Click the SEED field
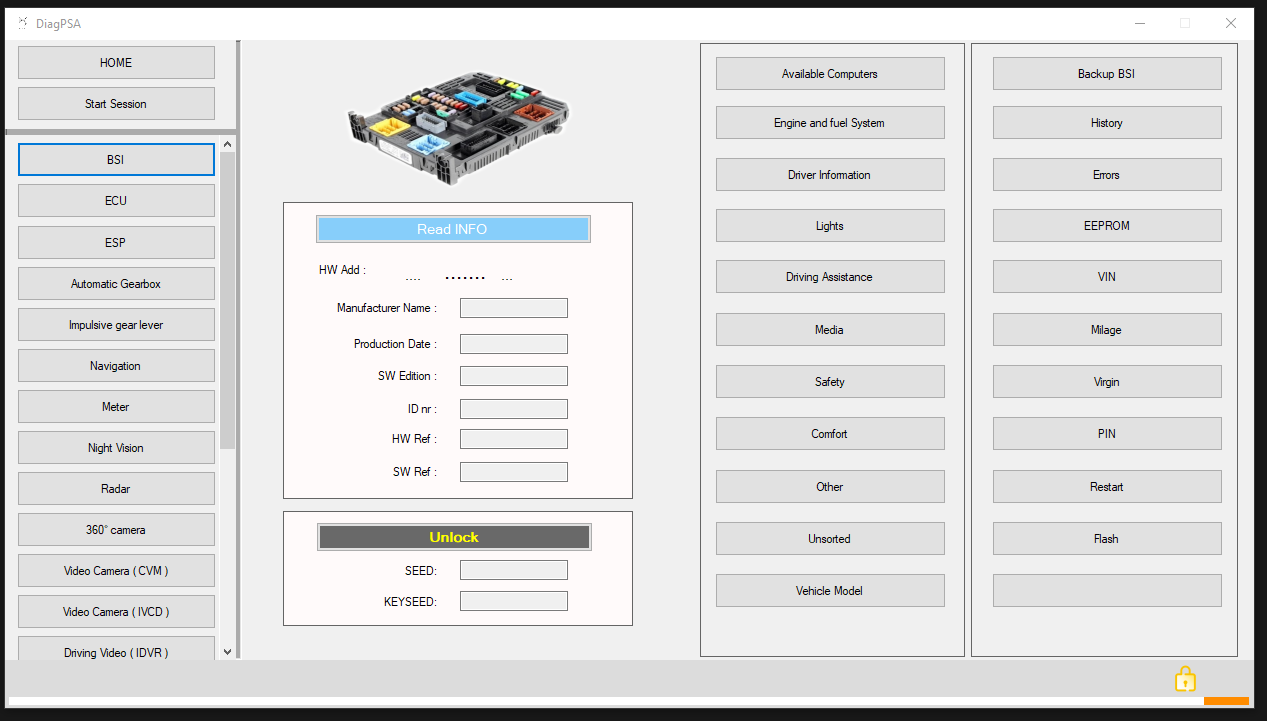 click(514, 570)
